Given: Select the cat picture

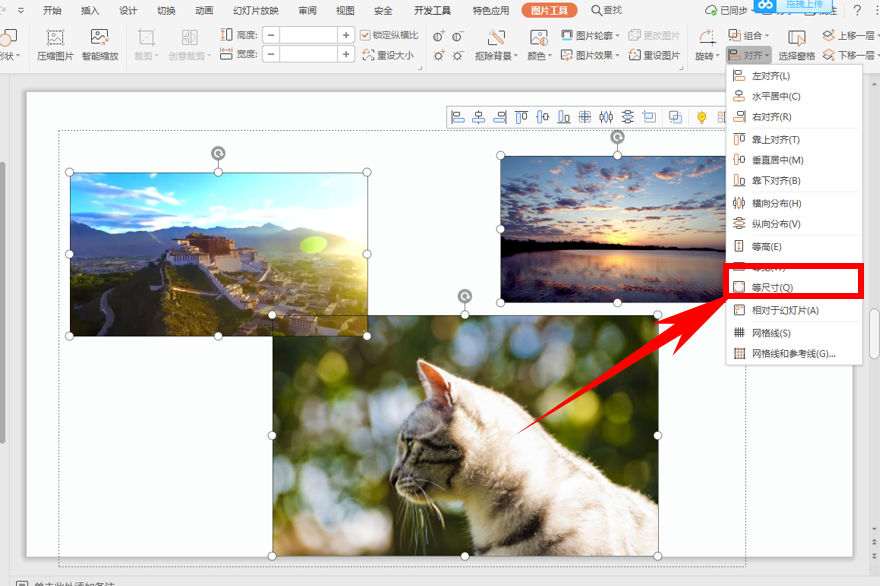Looking at the screenshot, I should pyautogui.click(x=465, y=436).
